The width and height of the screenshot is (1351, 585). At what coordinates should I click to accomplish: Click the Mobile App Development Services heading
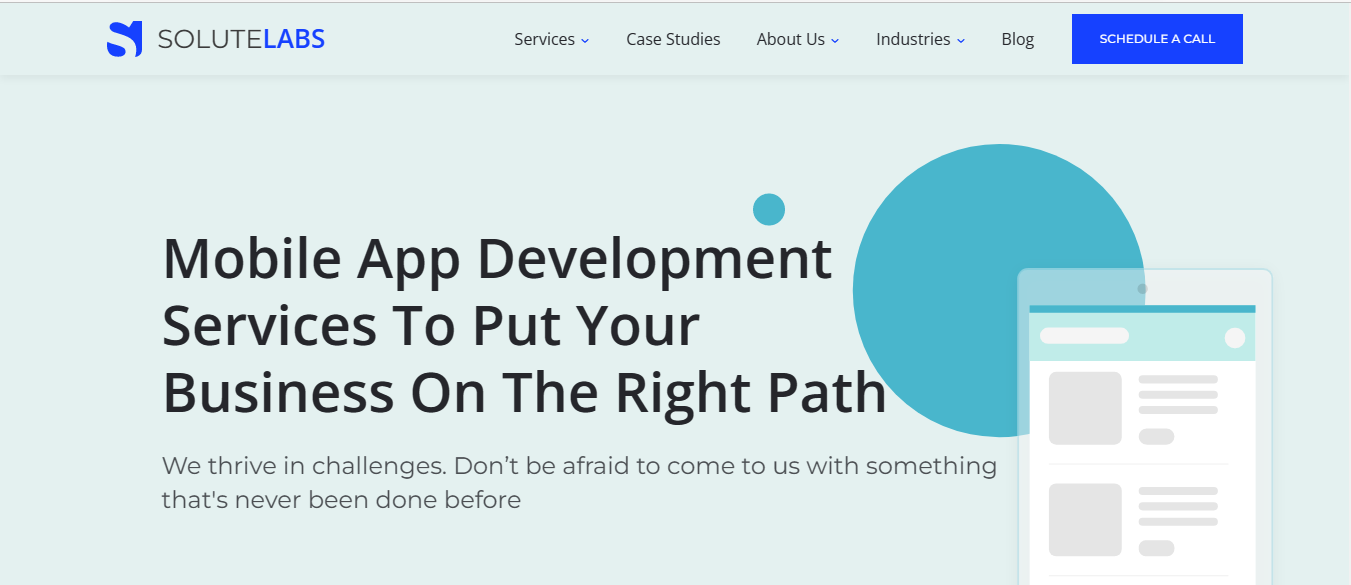[x=524, y=326]
